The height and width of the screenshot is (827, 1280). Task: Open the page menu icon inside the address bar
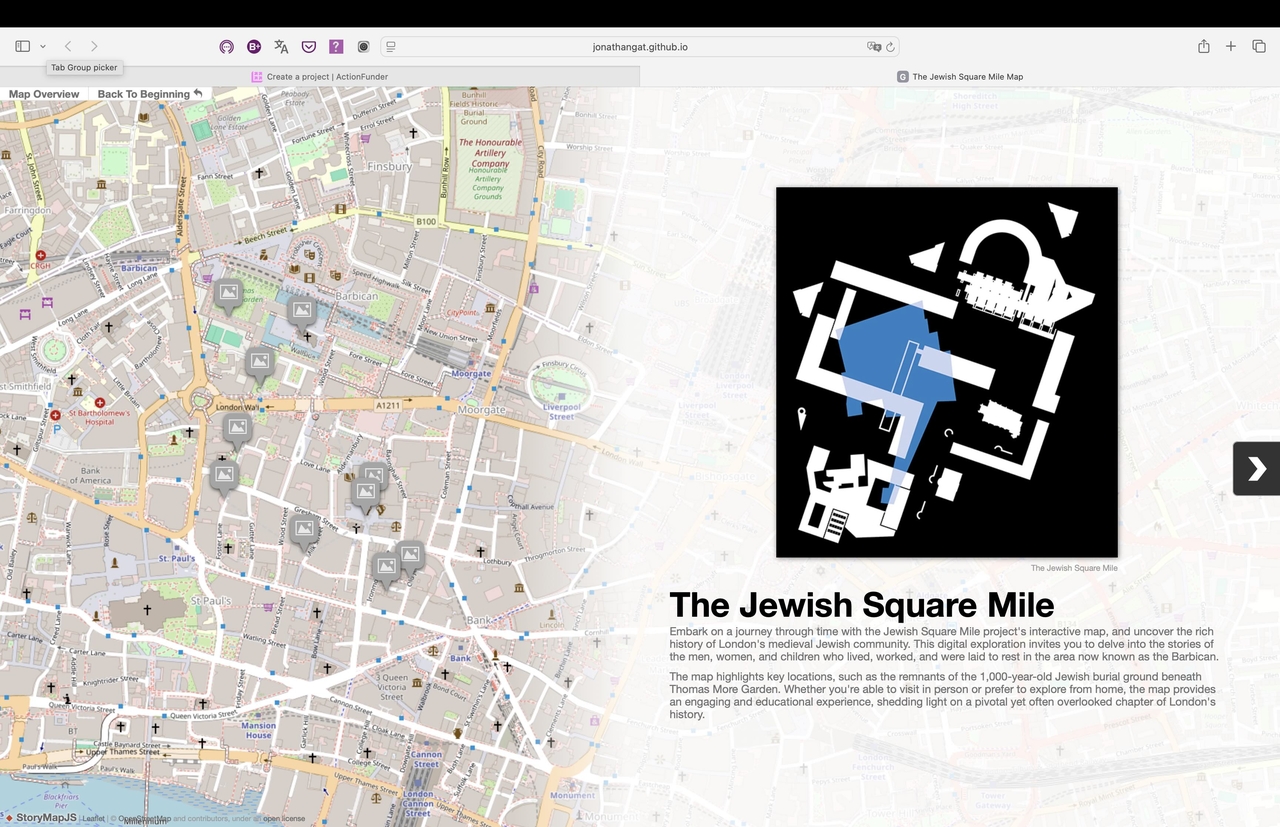click(391, 47)
